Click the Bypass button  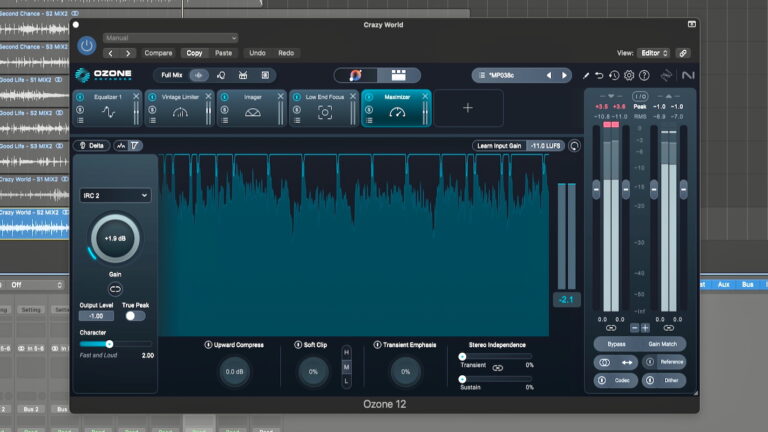pyautogui.click(x=616, y=344)
